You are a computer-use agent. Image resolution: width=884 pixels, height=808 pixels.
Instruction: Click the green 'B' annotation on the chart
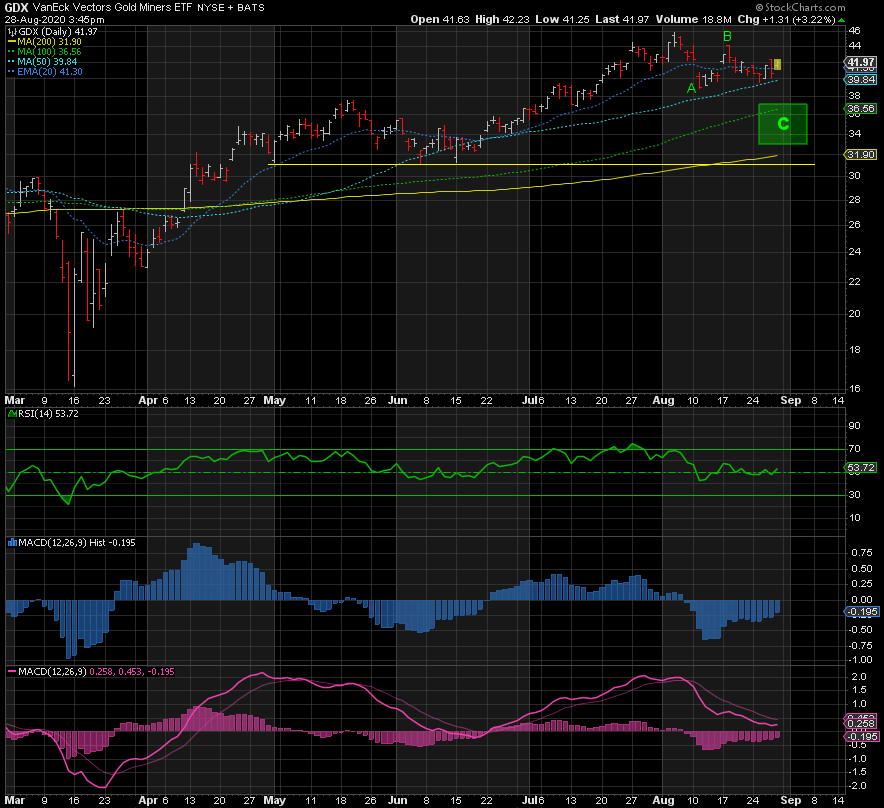(x=727, y=37)
